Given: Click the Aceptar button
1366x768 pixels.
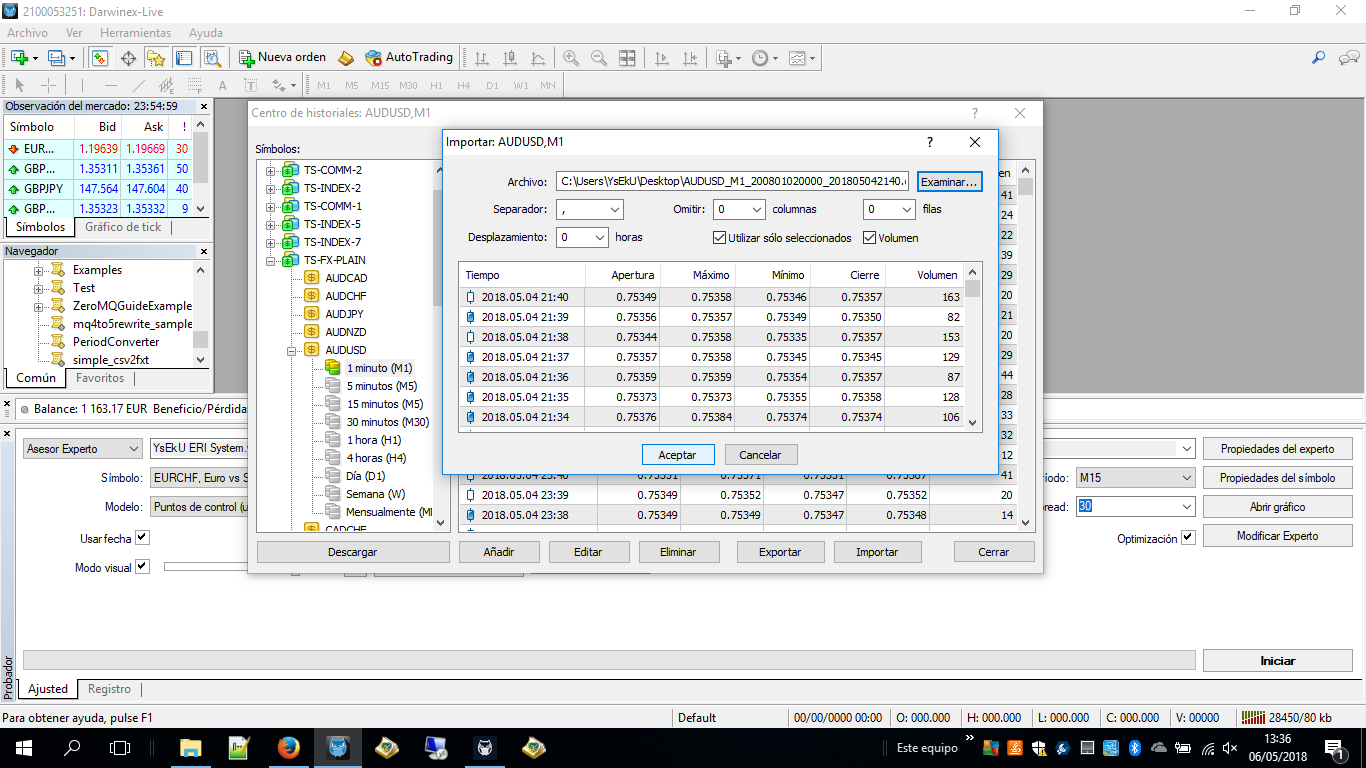Looking at the screenshot, I should point(677,455).
